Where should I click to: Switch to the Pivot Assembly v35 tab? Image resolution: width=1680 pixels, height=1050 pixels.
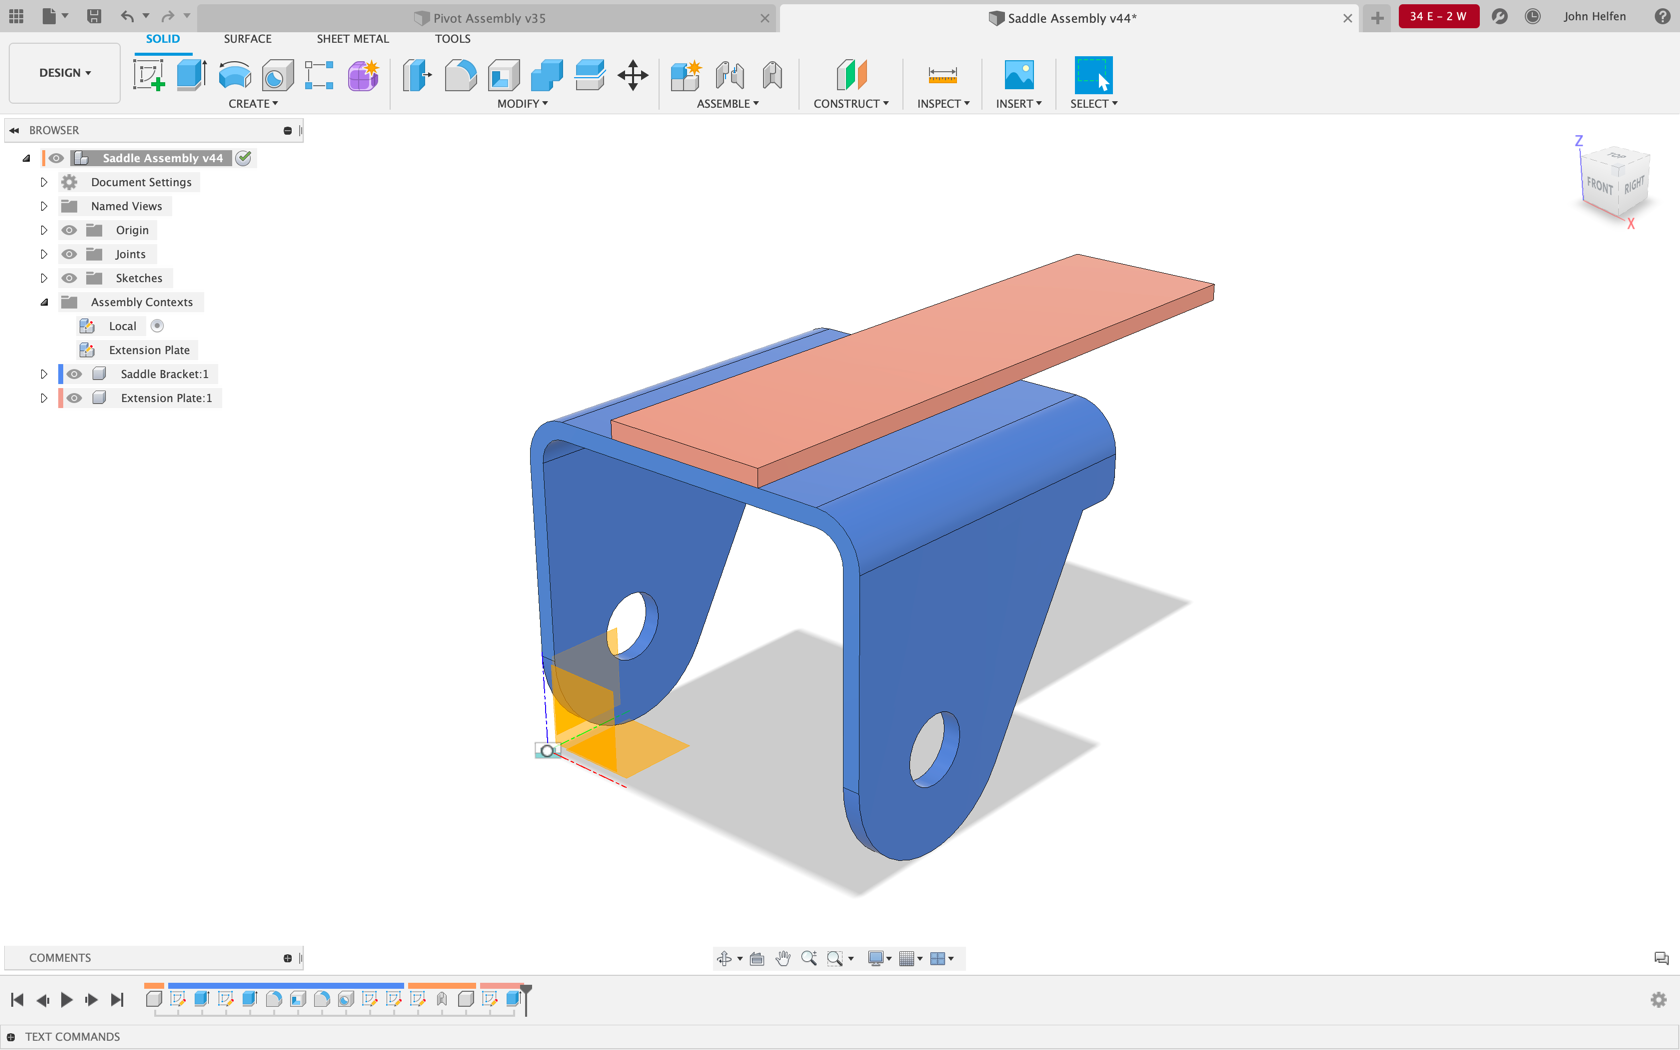tap(478, 17)
